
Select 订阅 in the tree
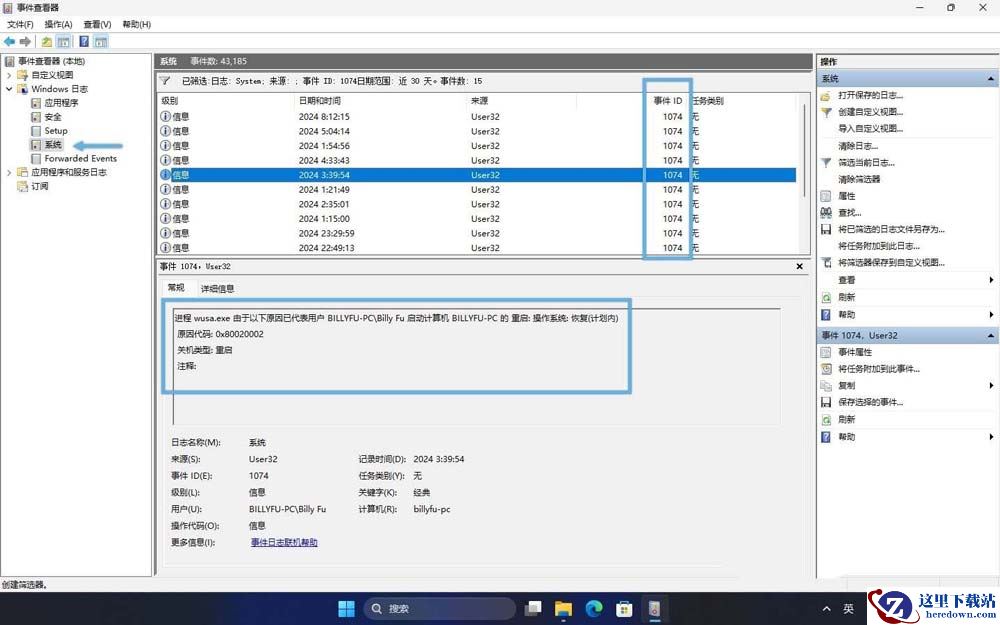coord(40,186)
